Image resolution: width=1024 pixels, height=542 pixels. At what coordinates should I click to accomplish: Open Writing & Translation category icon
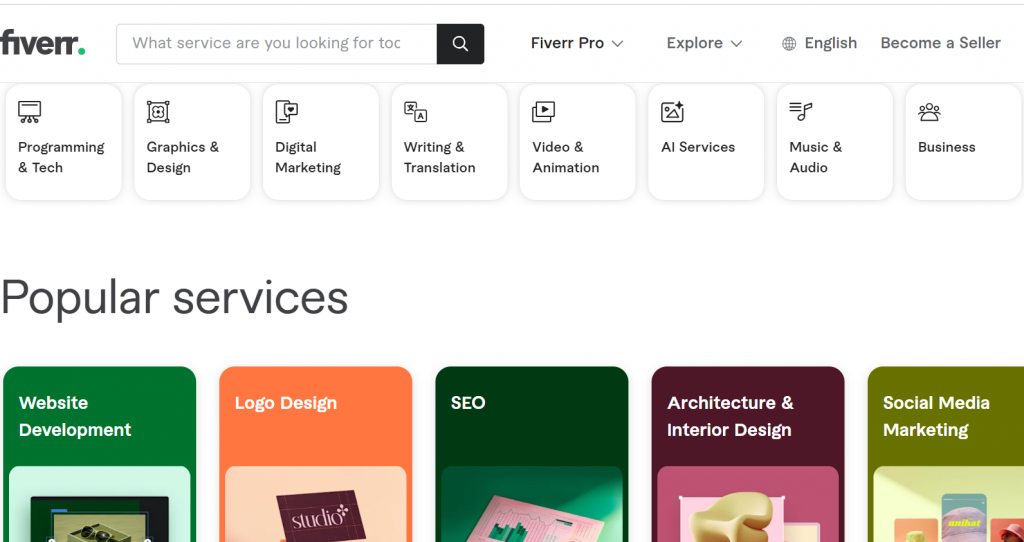(x=415, y=112)
